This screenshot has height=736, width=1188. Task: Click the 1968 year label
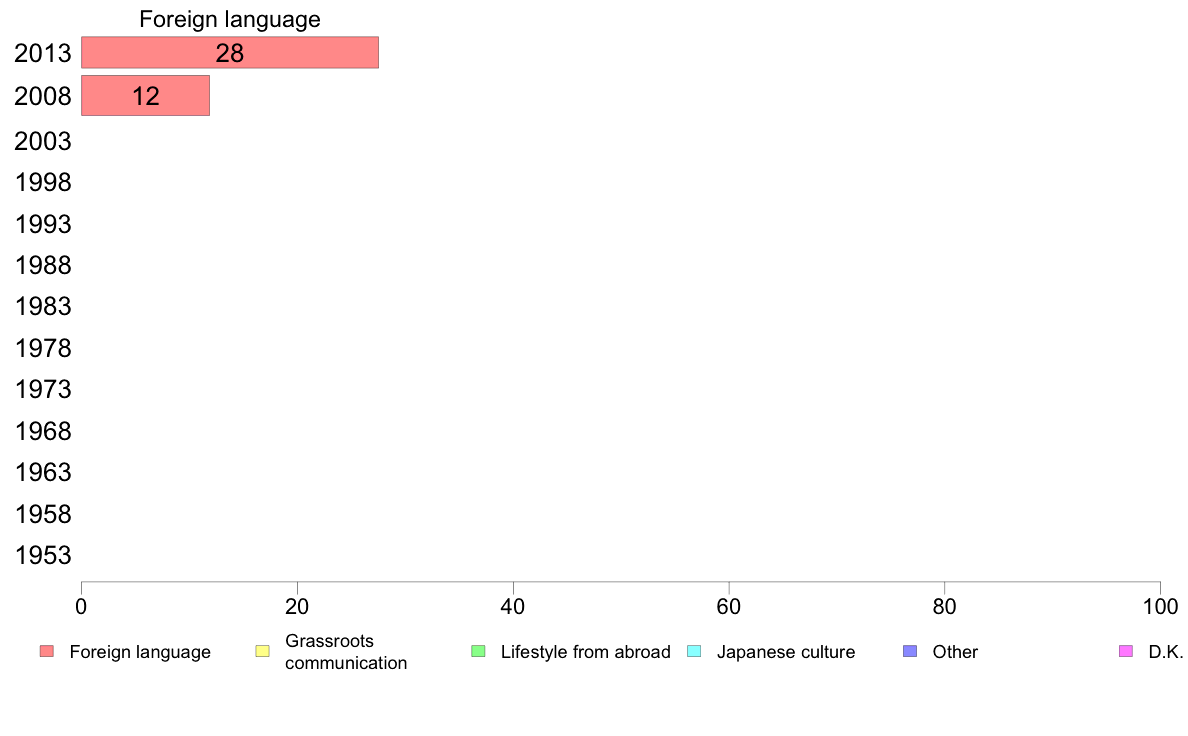coord(43,431)
